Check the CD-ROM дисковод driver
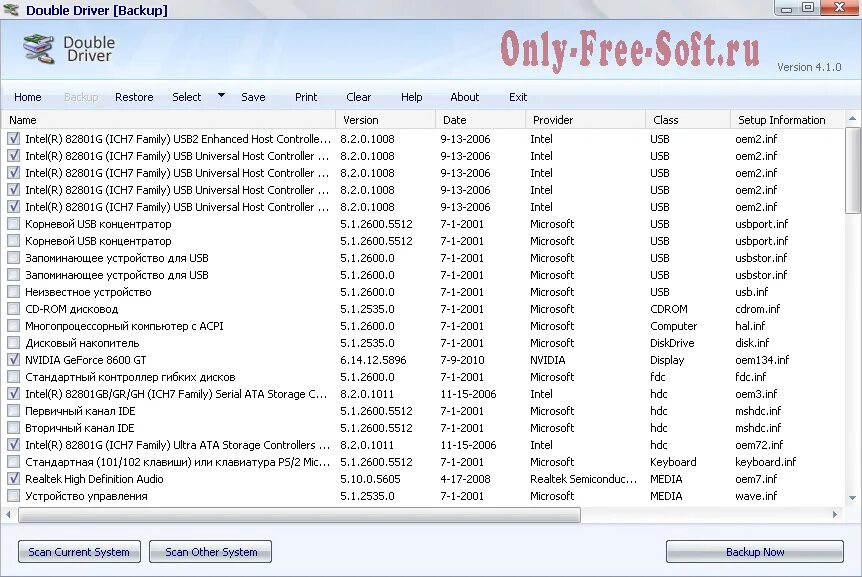Image resolution: width=862 pixels, height=577 pixels. [14, 309]
